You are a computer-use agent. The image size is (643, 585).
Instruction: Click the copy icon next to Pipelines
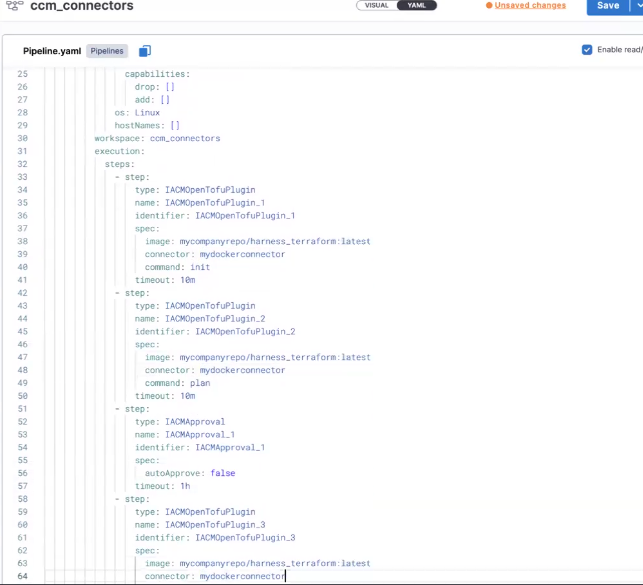145,50
